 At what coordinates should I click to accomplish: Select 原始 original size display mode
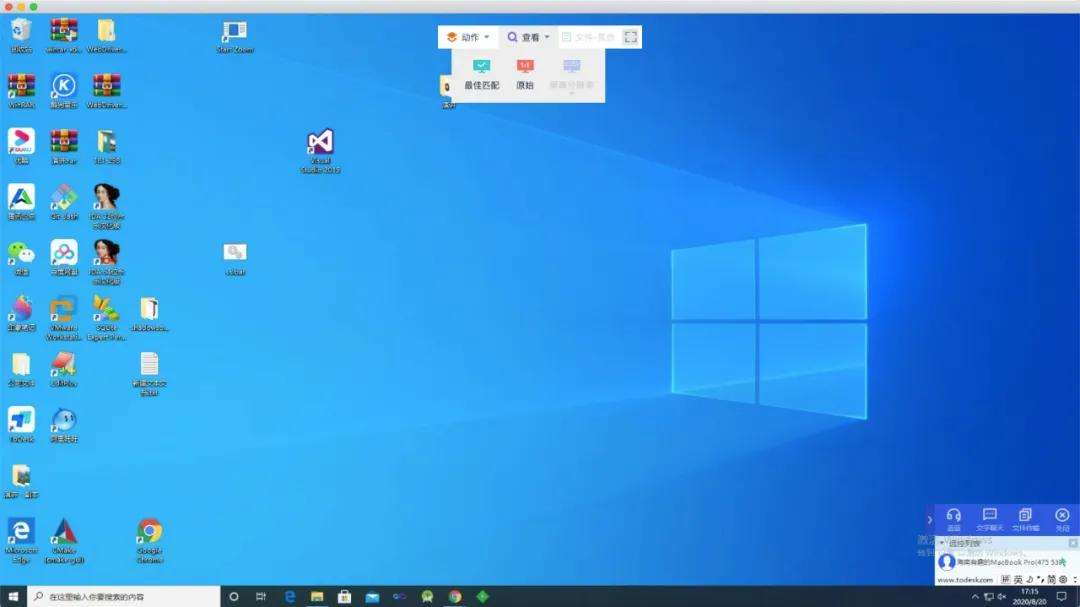[525, 74]
